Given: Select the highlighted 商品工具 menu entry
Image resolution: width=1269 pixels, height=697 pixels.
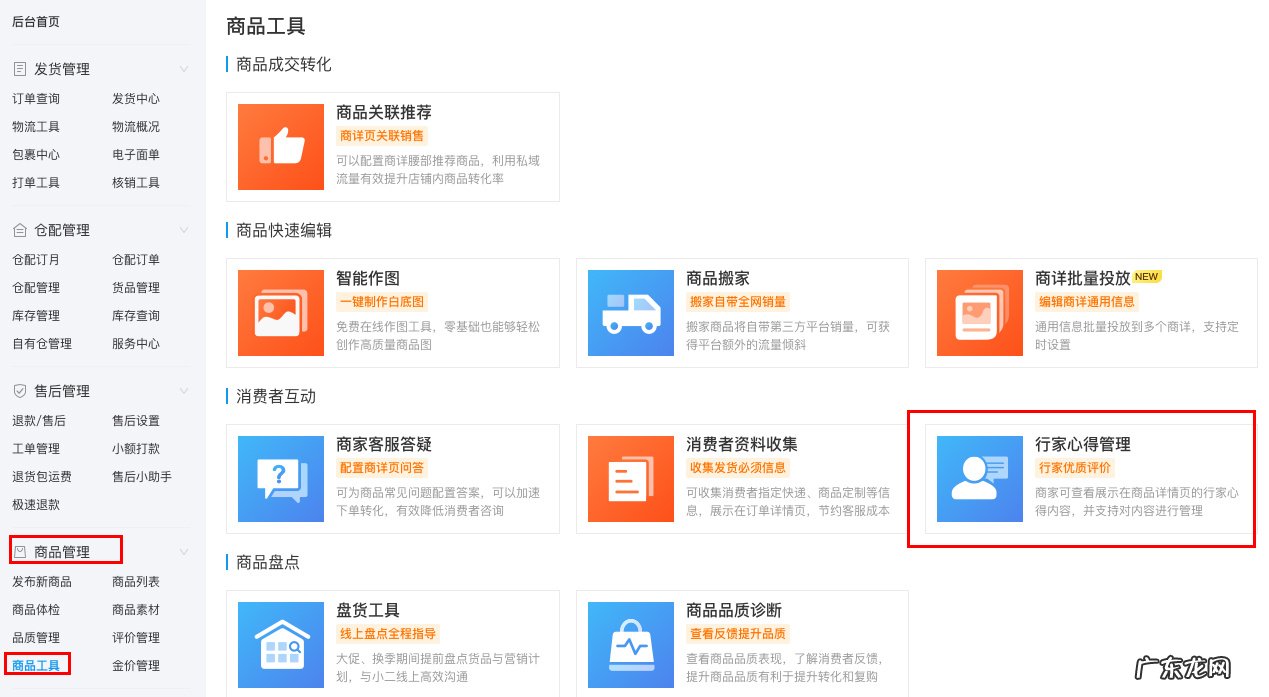Looking at the screenshot, I should tap(36, 664).
